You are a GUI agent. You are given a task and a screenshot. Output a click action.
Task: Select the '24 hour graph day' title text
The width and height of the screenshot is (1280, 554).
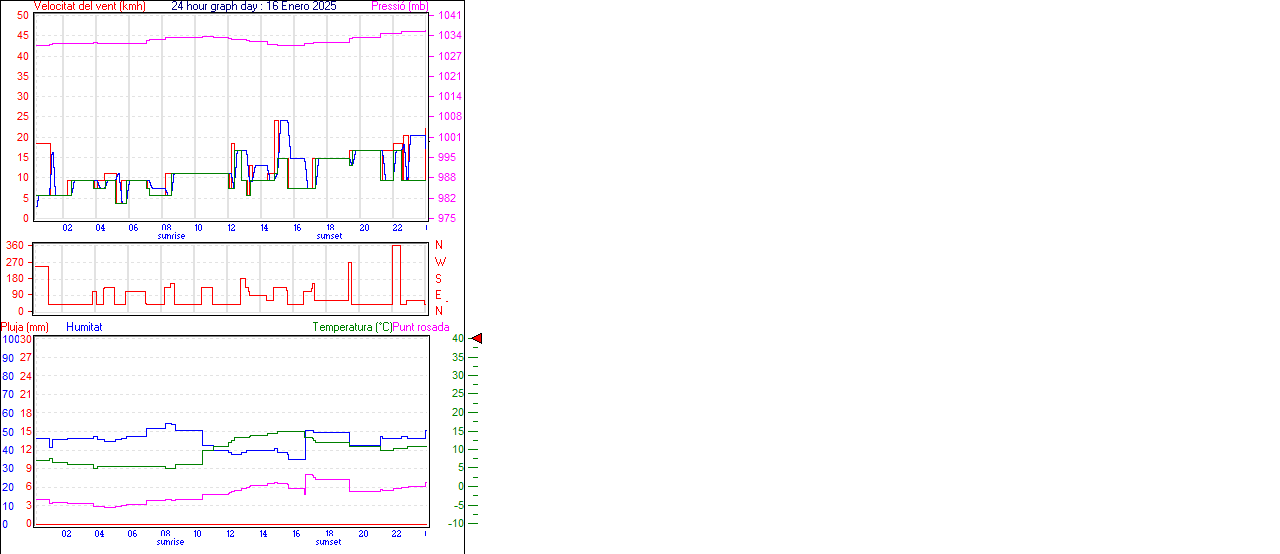[x=254, y=6]
